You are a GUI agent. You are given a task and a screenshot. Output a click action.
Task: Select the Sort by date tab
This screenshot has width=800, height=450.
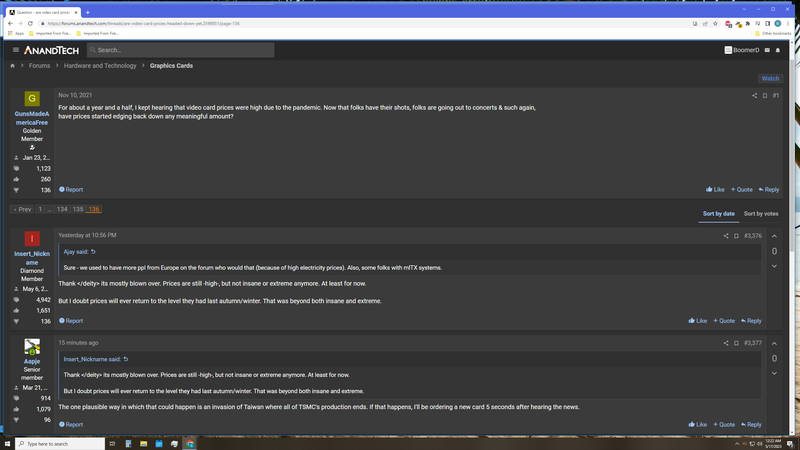coord(718,214)
